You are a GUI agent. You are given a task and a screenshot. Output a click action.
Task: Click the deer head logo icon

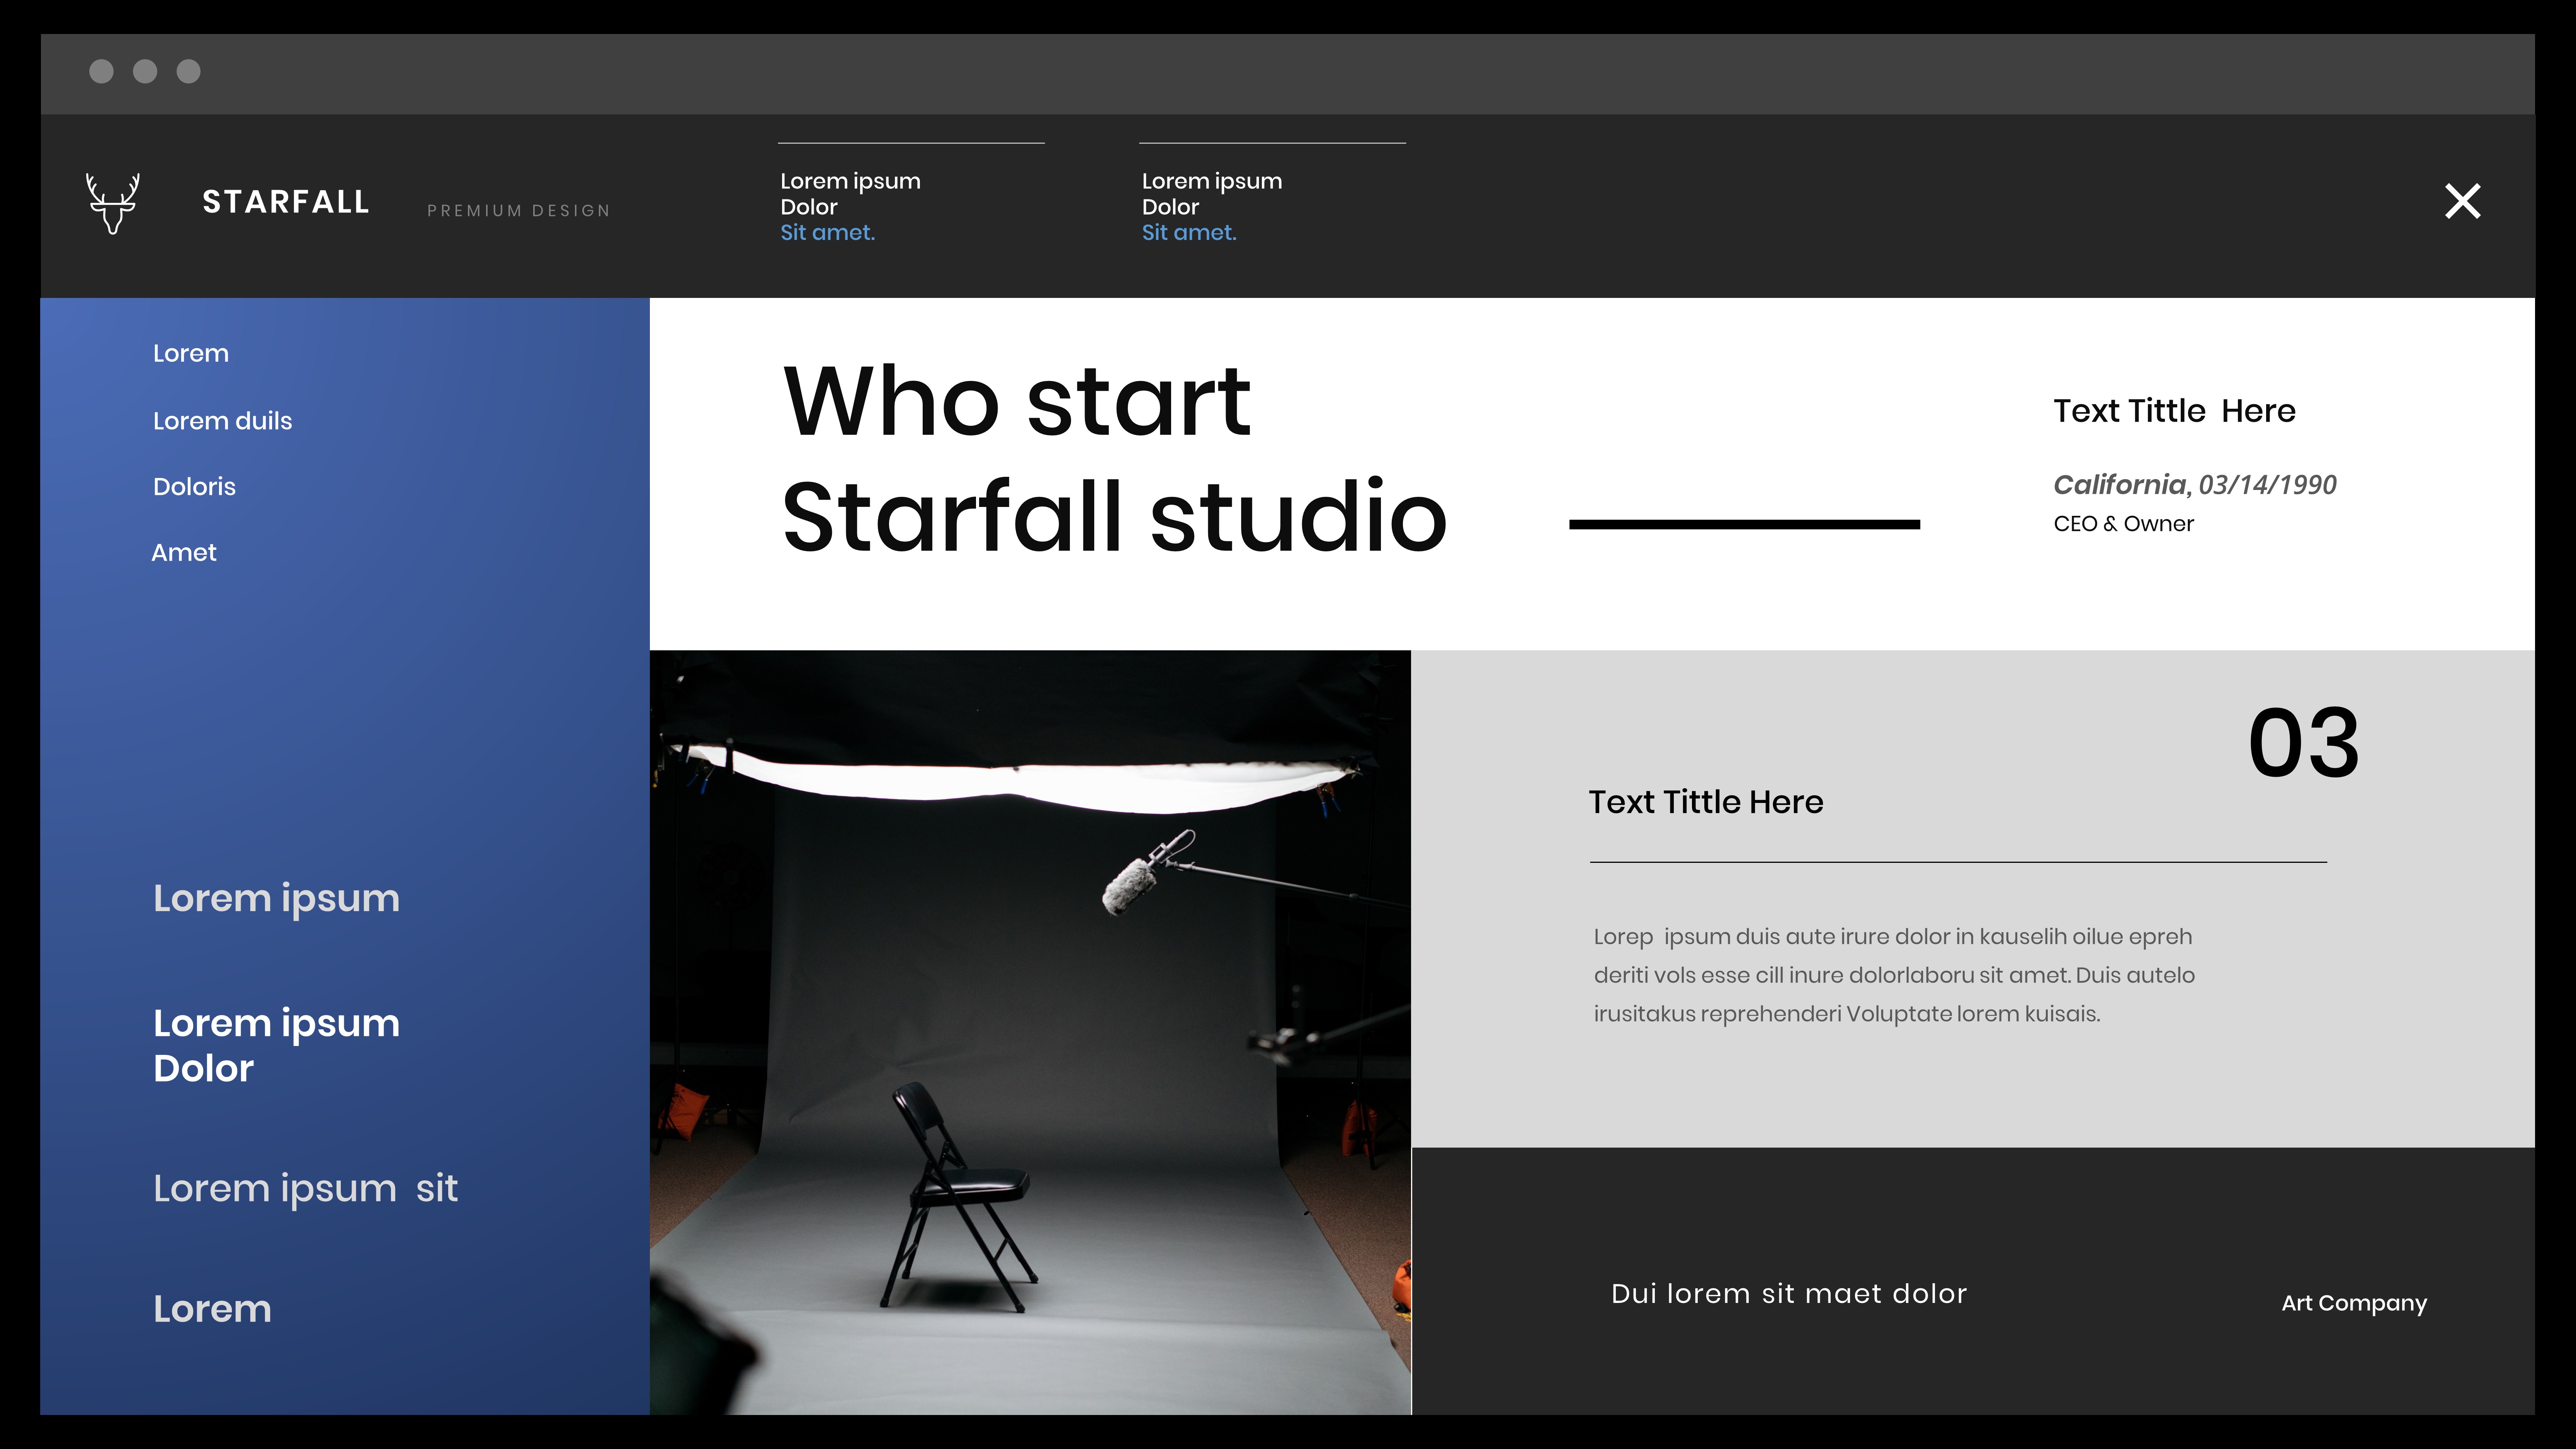112,203
